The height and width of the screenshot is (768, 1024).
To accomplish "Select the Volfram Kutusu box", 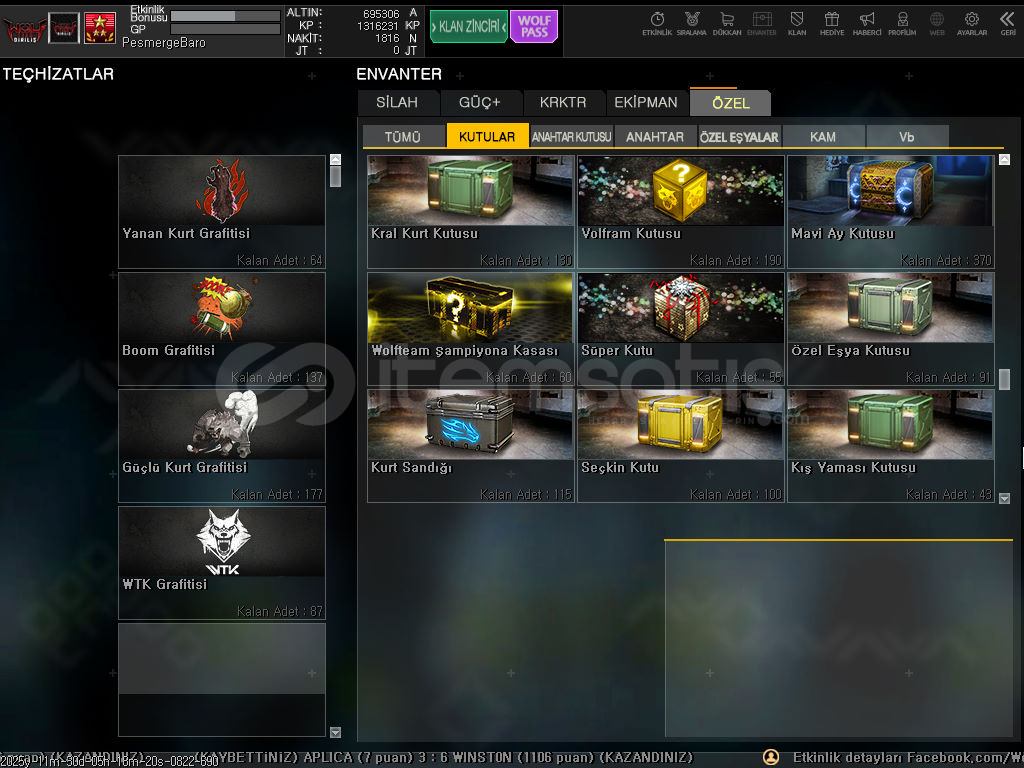I will coord(680,212).
